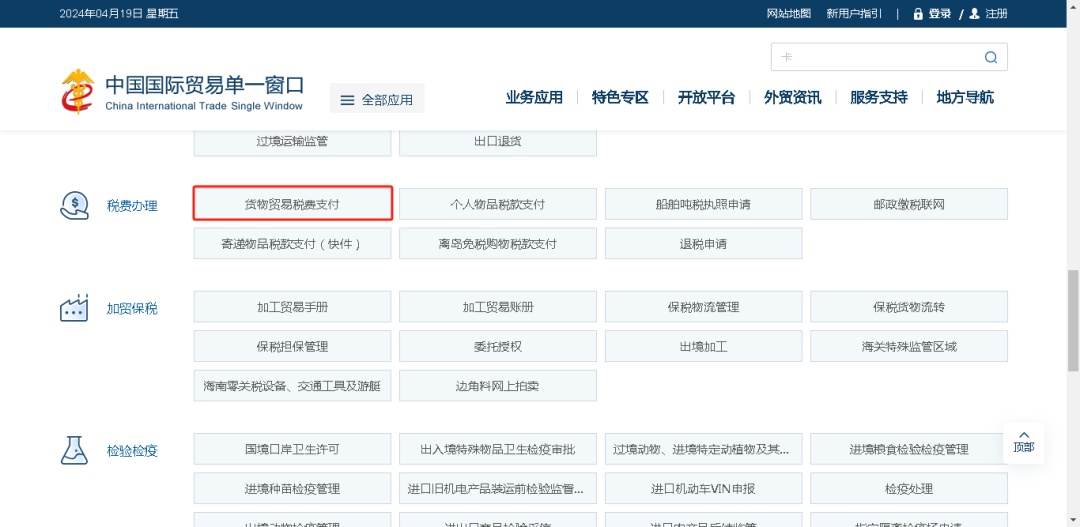Open 加工贸易手册

tap(292, 307)
